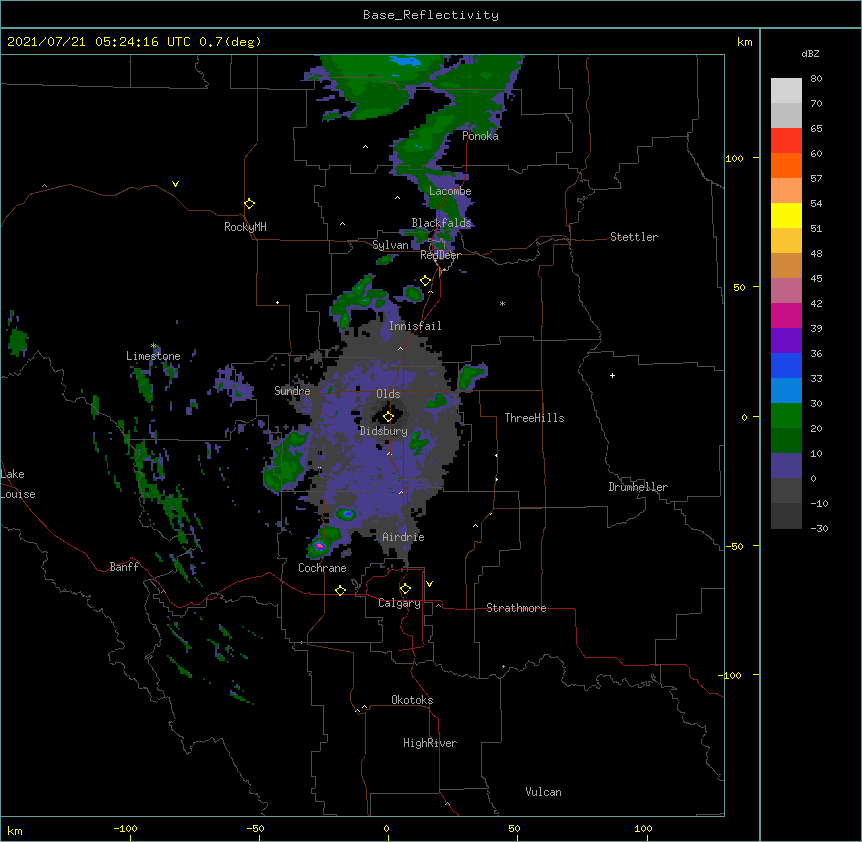Select the Calgary label
862x842 pixels.
point(399,603)
